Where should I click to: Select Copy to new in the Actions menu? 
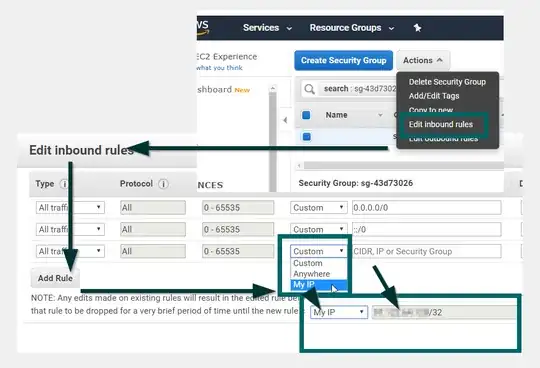[x=430, y=109]
